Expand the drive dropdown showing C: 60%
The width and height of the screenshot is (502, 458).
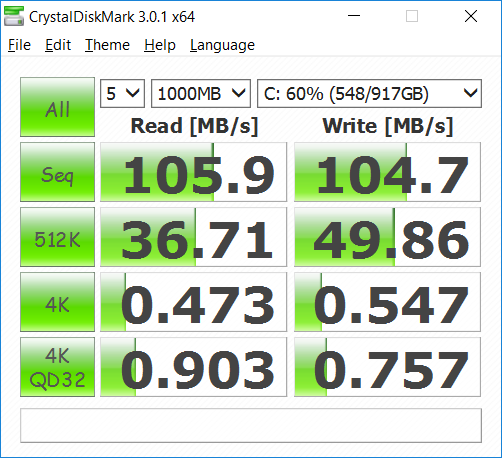(x=369, y=93)
